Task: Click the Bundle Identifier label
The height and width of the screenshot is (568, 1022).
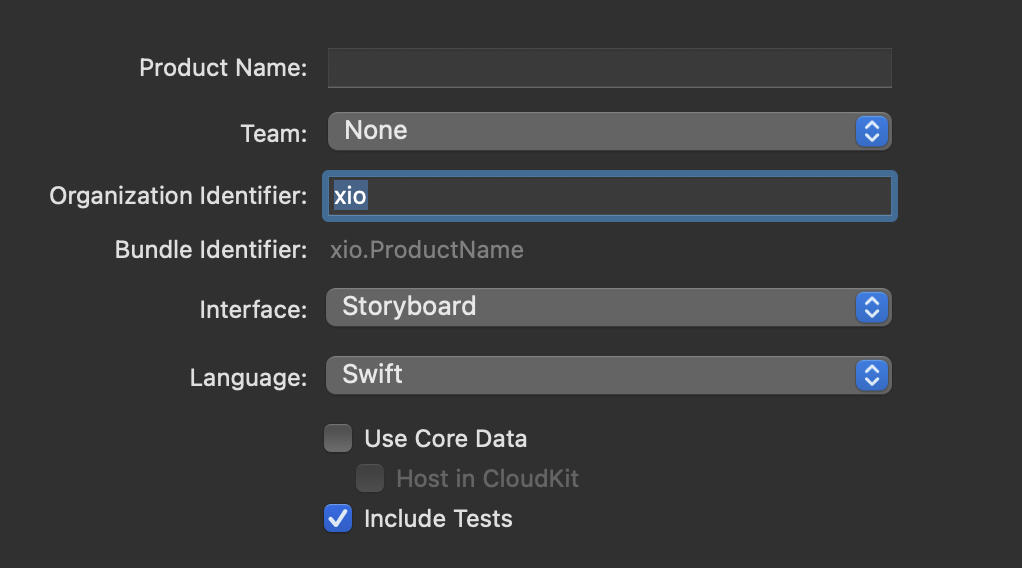Action: click(211, 249)
